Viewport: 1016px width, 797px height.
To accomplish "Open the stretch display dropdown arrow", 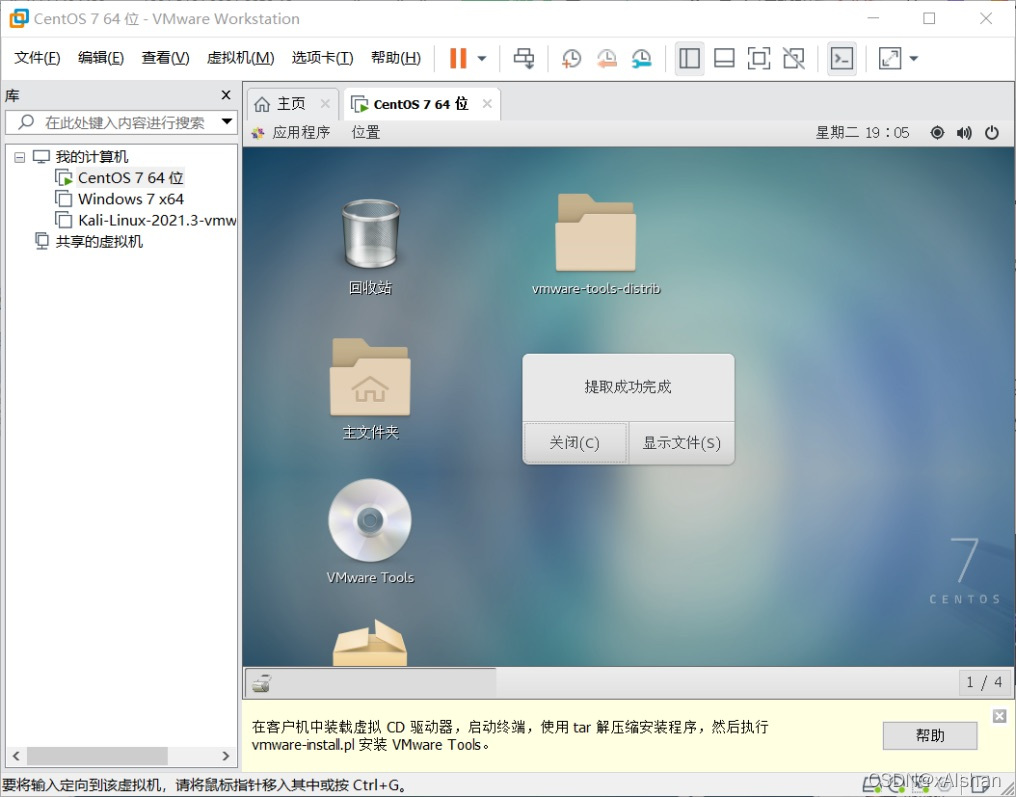I will click(914, 58).
